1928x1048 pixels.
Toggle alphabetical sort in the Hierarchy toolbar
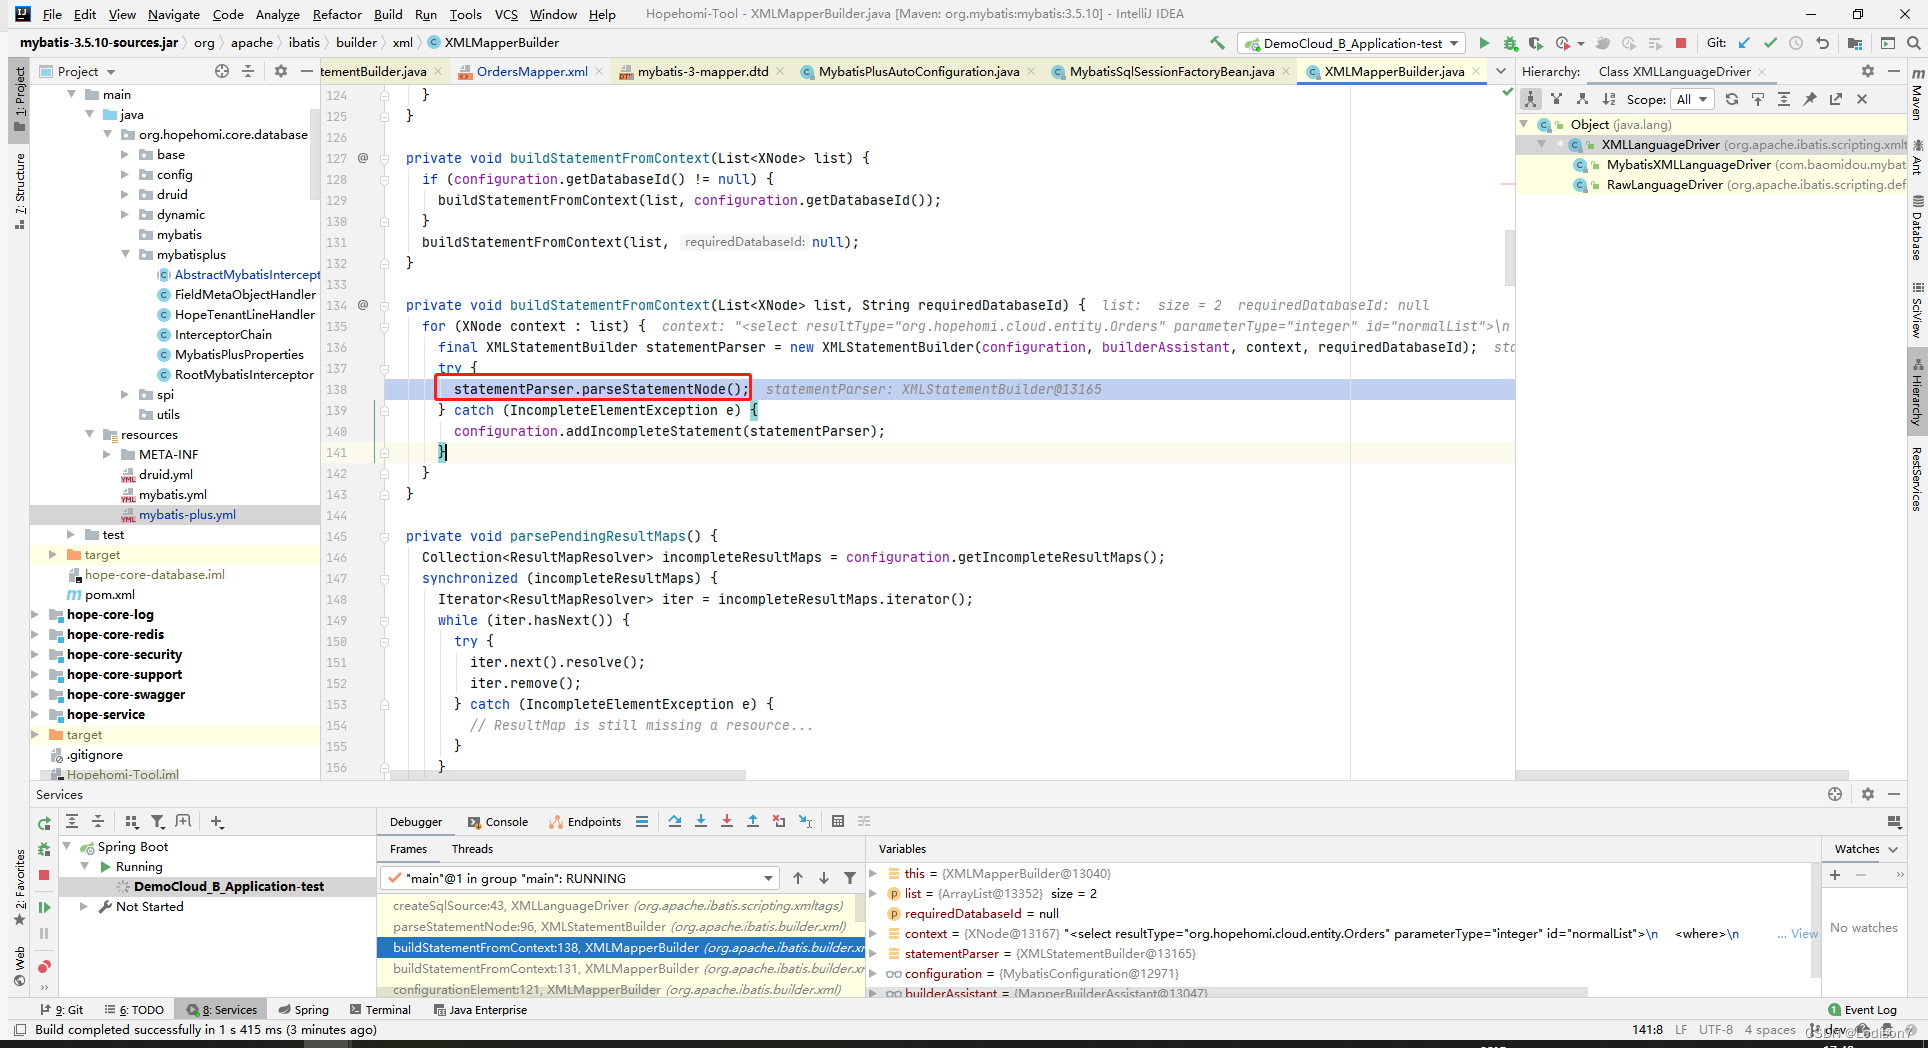point(1608,99)
